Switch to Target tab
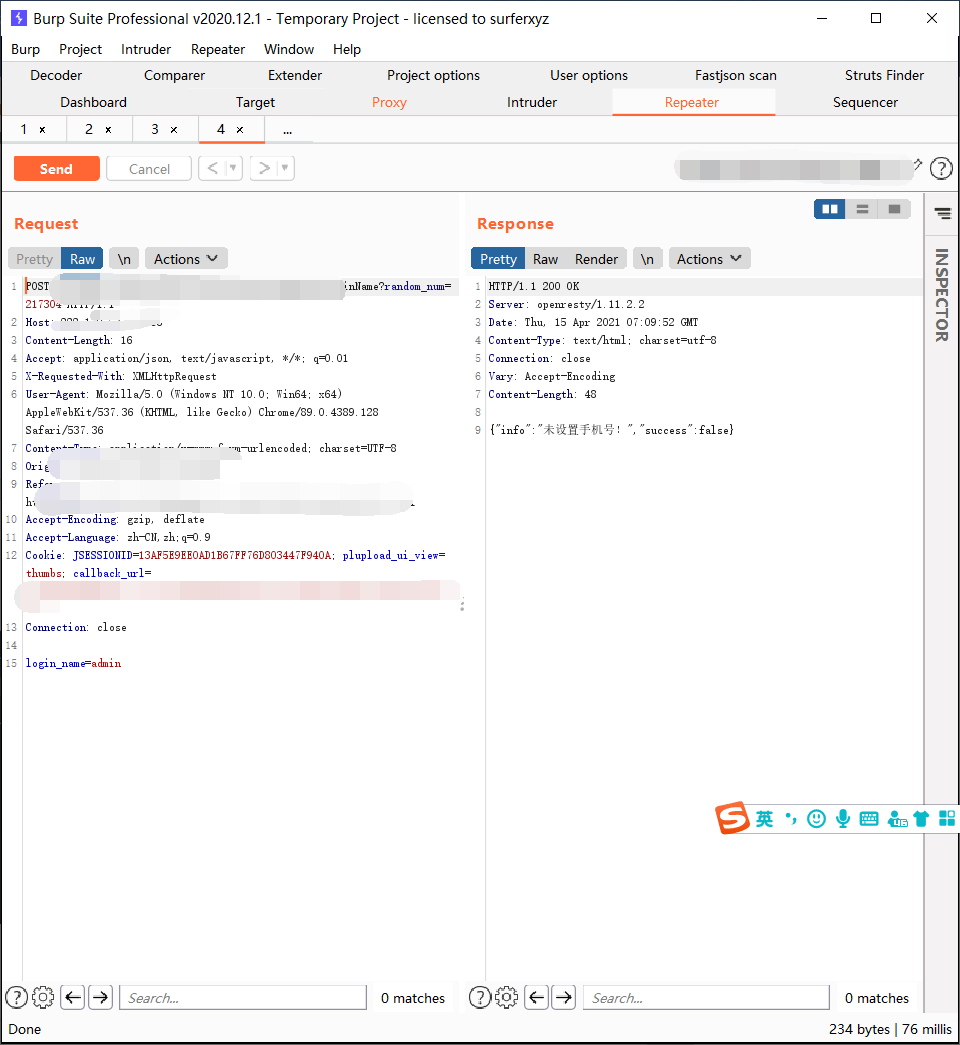Image resolution: width=960 pixels, height=1045 pixels. pos(255,102)
